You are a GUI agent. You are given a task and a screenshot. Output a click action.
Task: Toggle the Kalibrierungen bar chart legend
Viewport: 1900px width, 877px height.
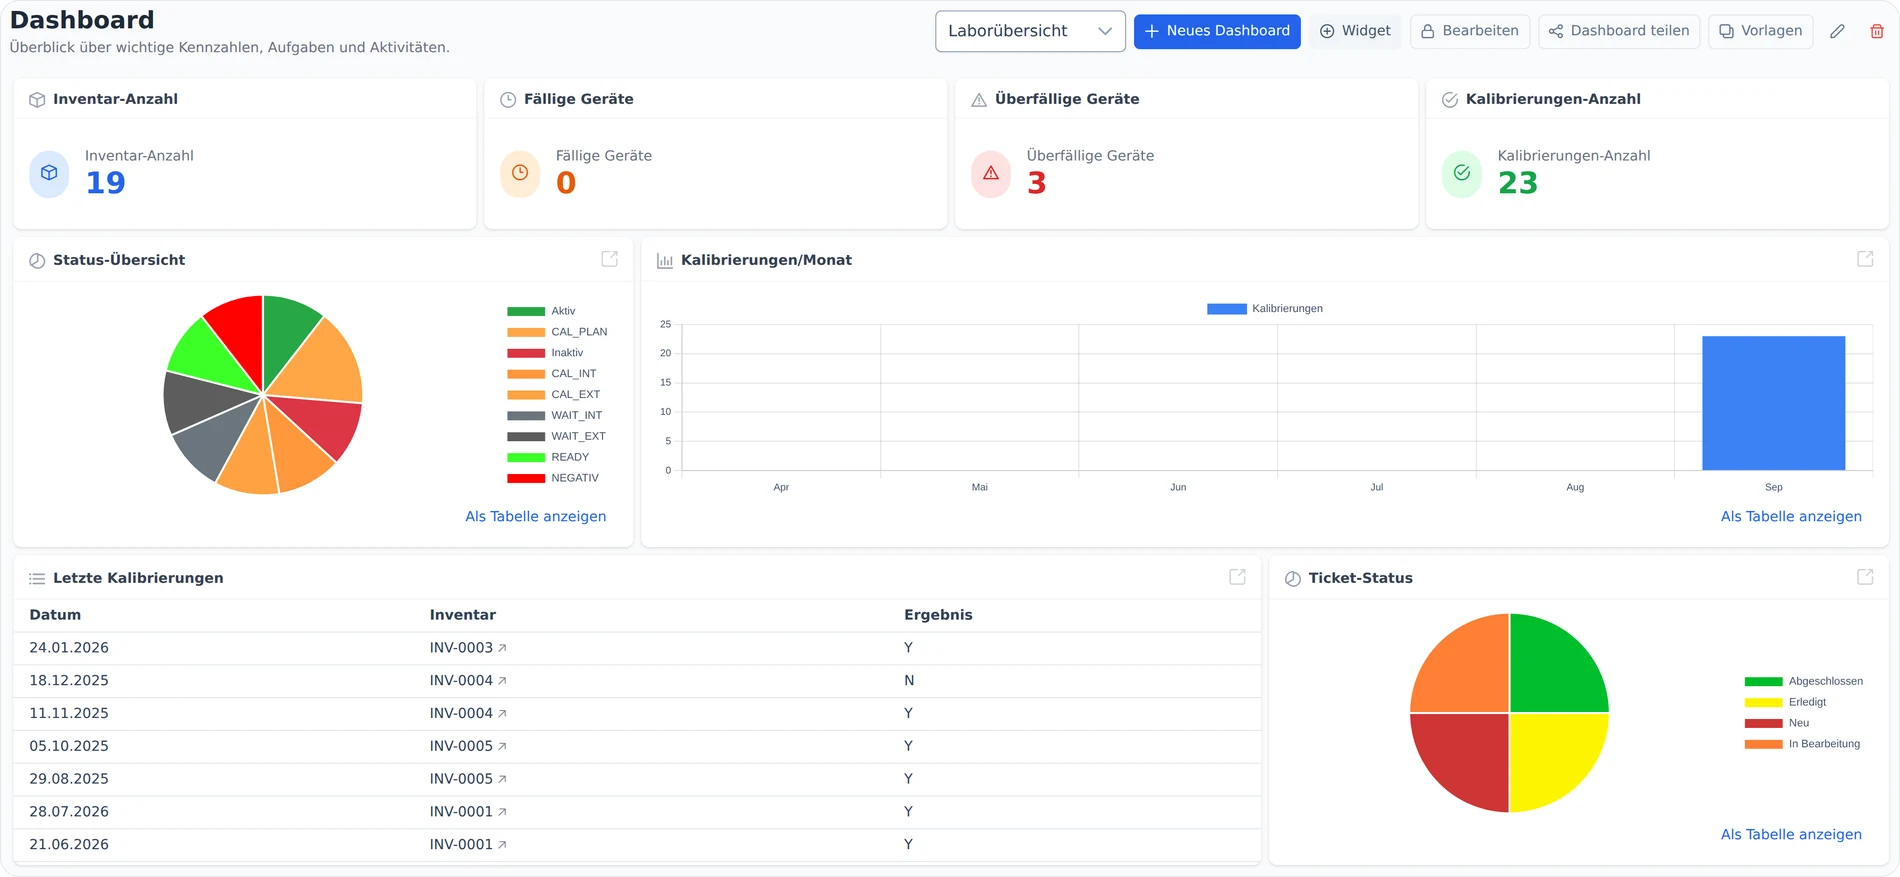tap(1265, 309)
